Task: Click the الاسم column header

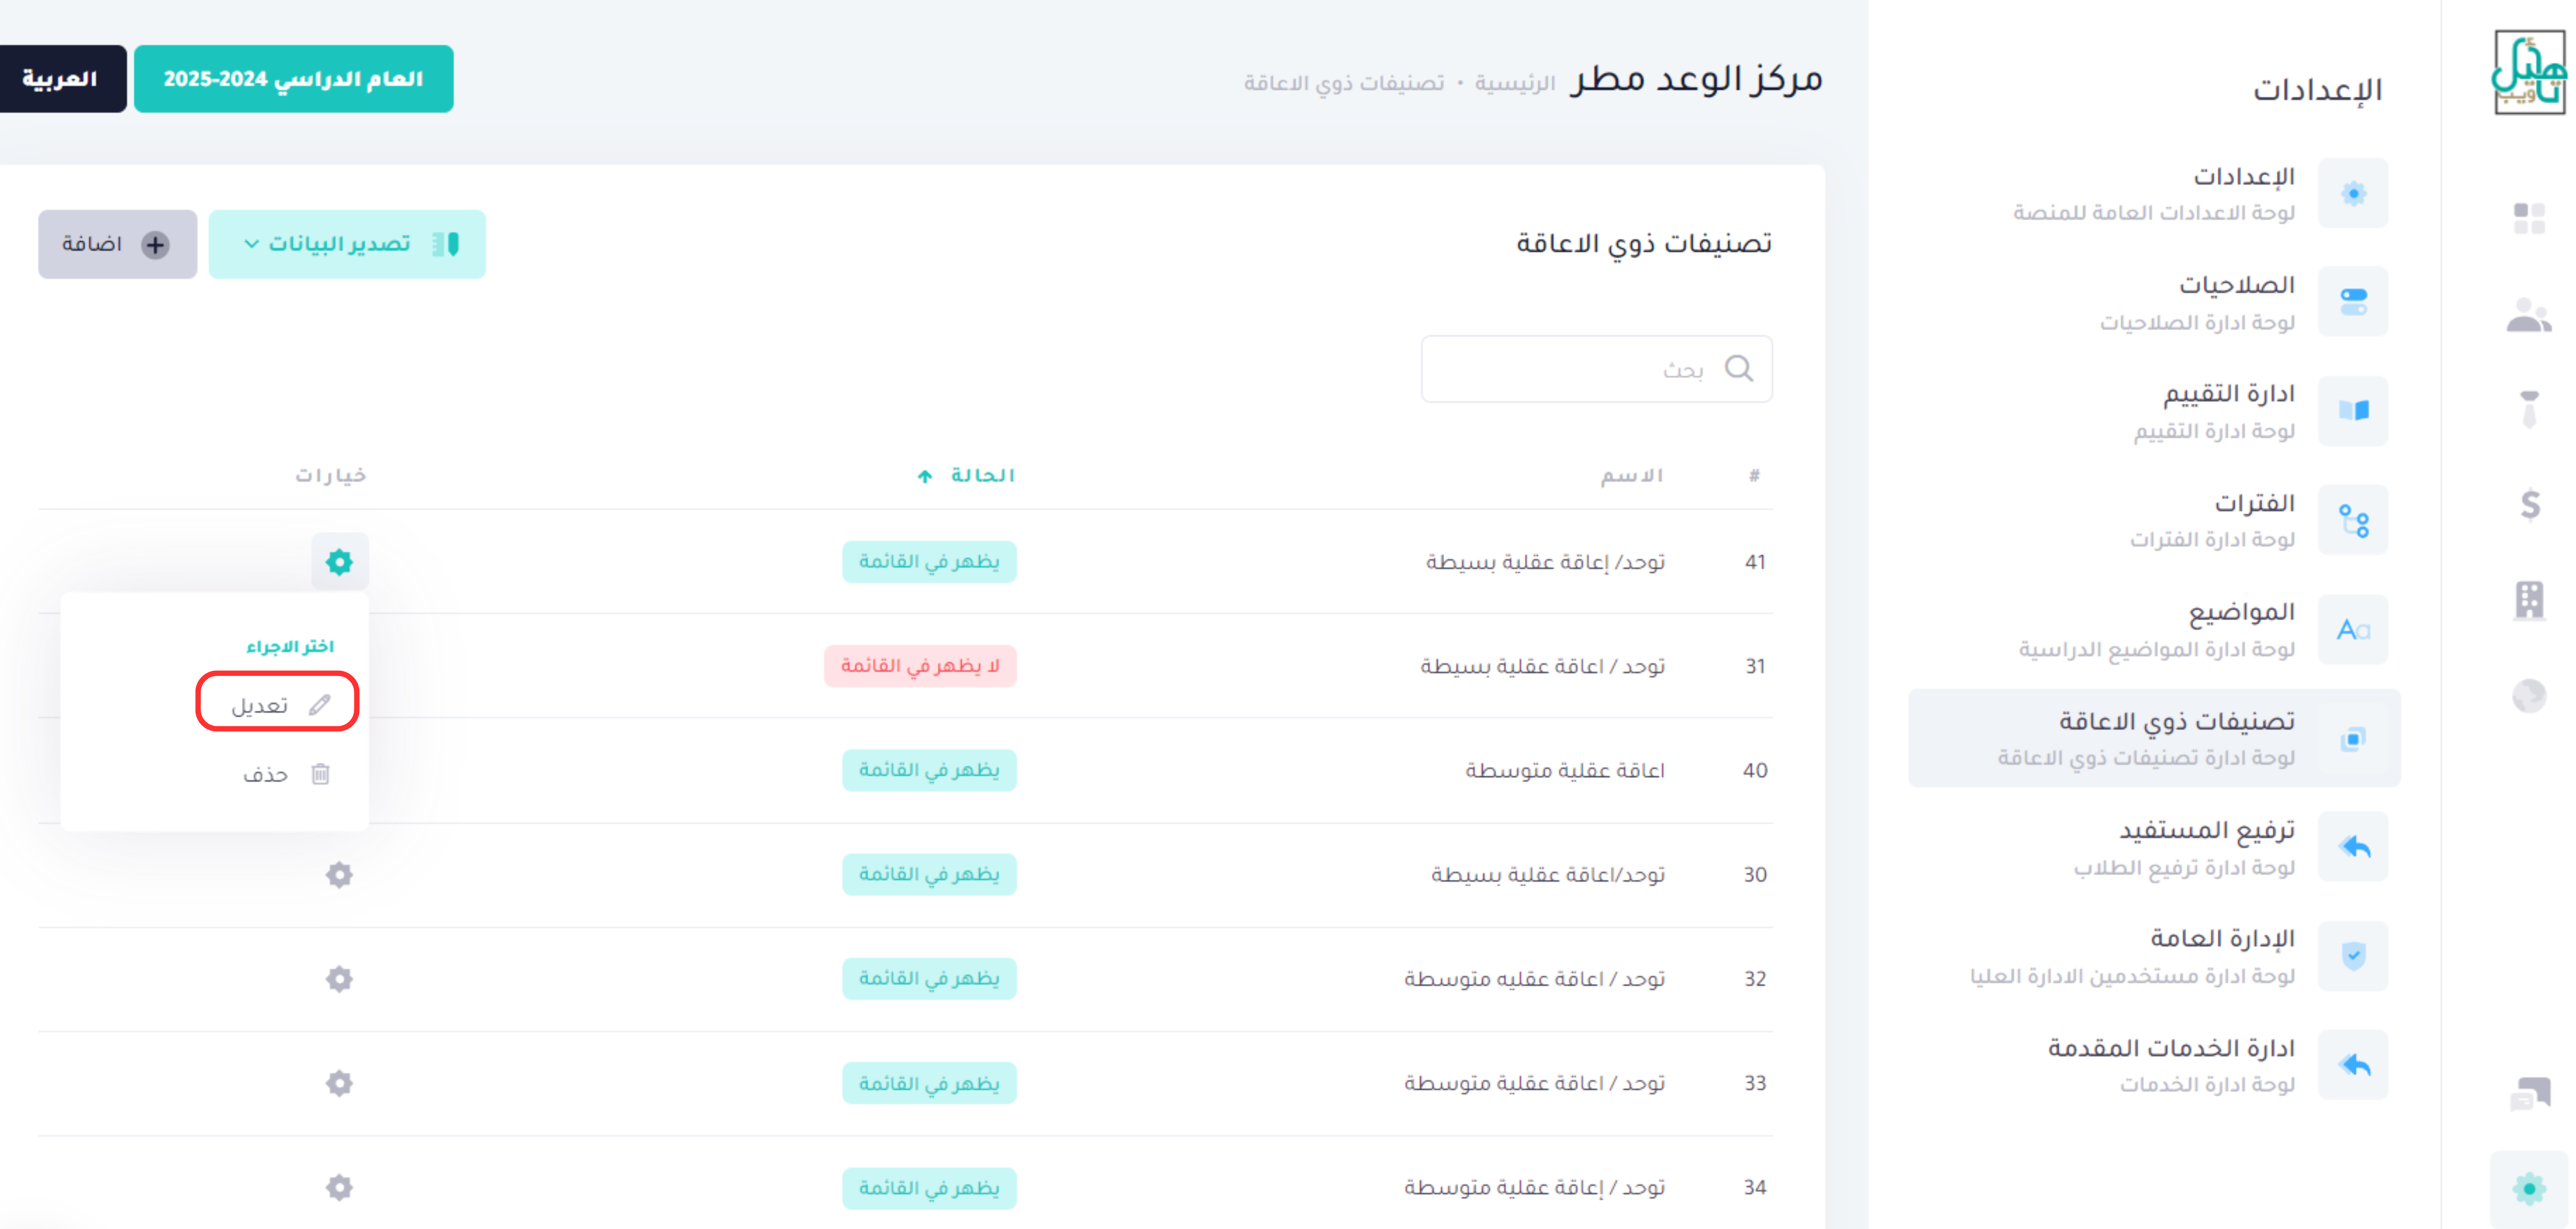Action: point(1632,475)
